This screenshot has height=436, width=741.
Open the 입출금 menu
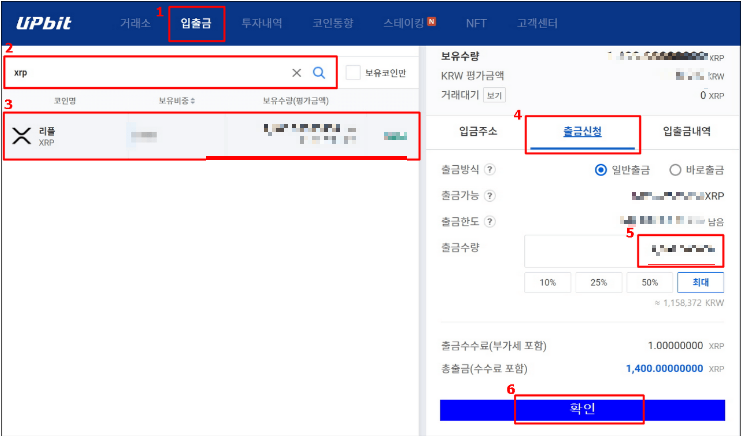(196, 23)
